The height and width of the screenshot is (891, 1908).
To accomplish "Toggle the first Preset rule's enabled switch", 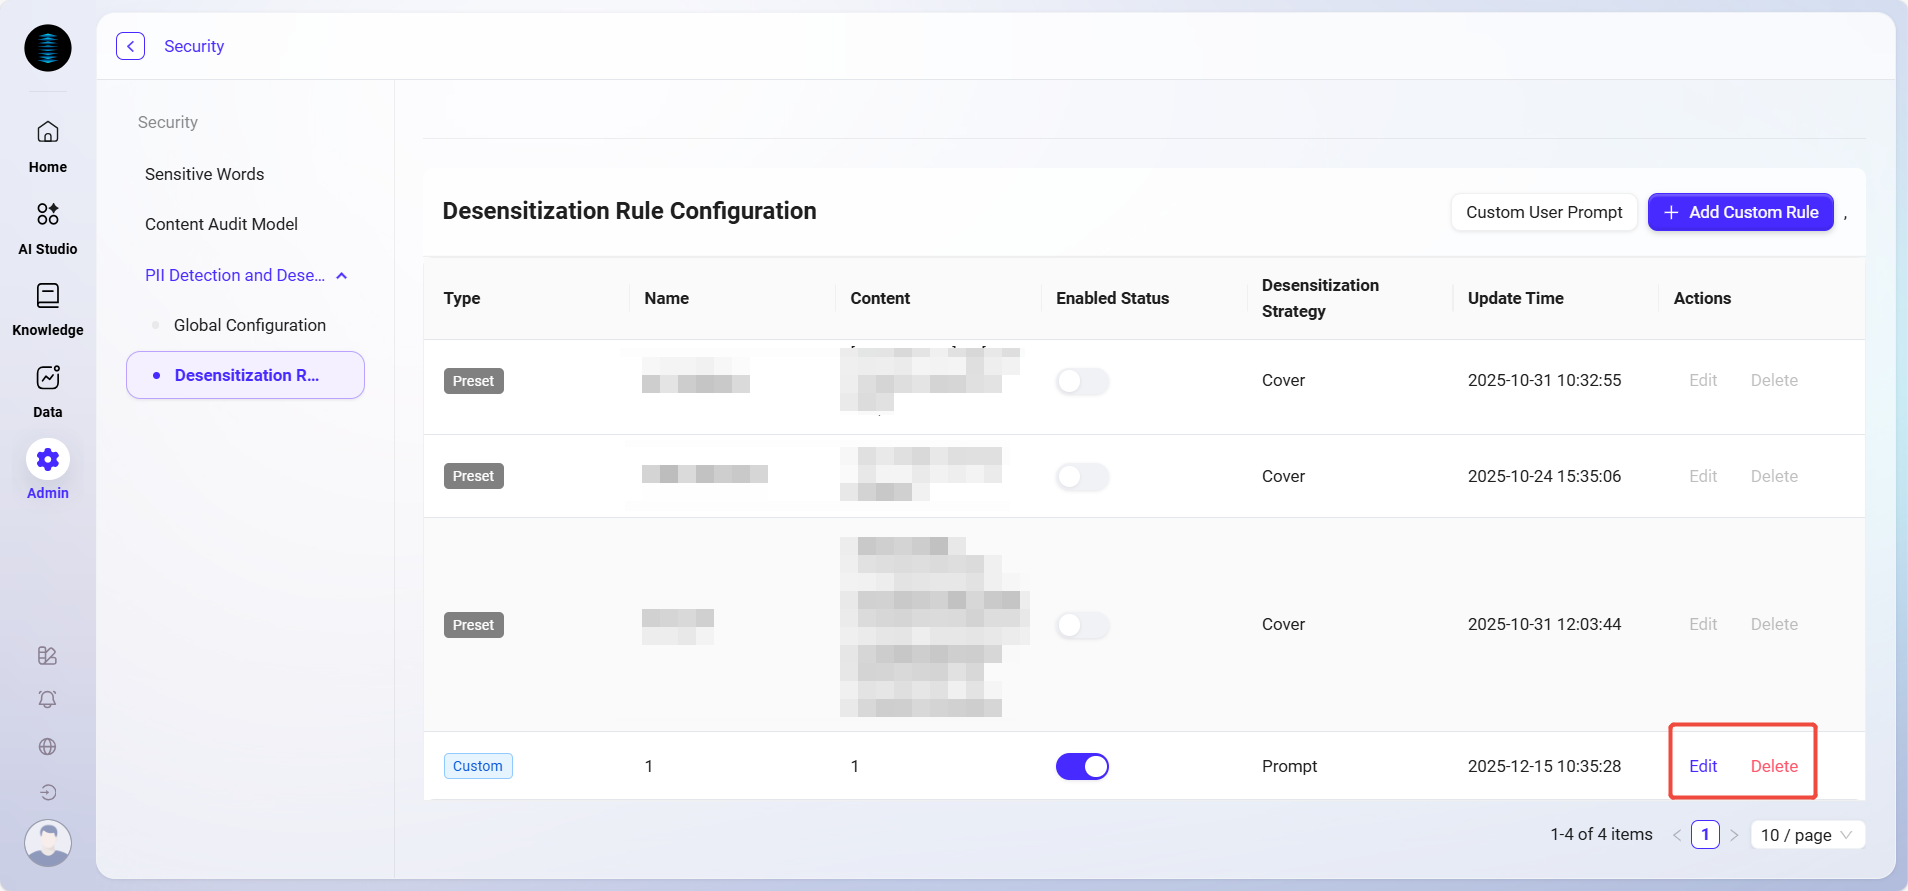I will coord(1082,381).
